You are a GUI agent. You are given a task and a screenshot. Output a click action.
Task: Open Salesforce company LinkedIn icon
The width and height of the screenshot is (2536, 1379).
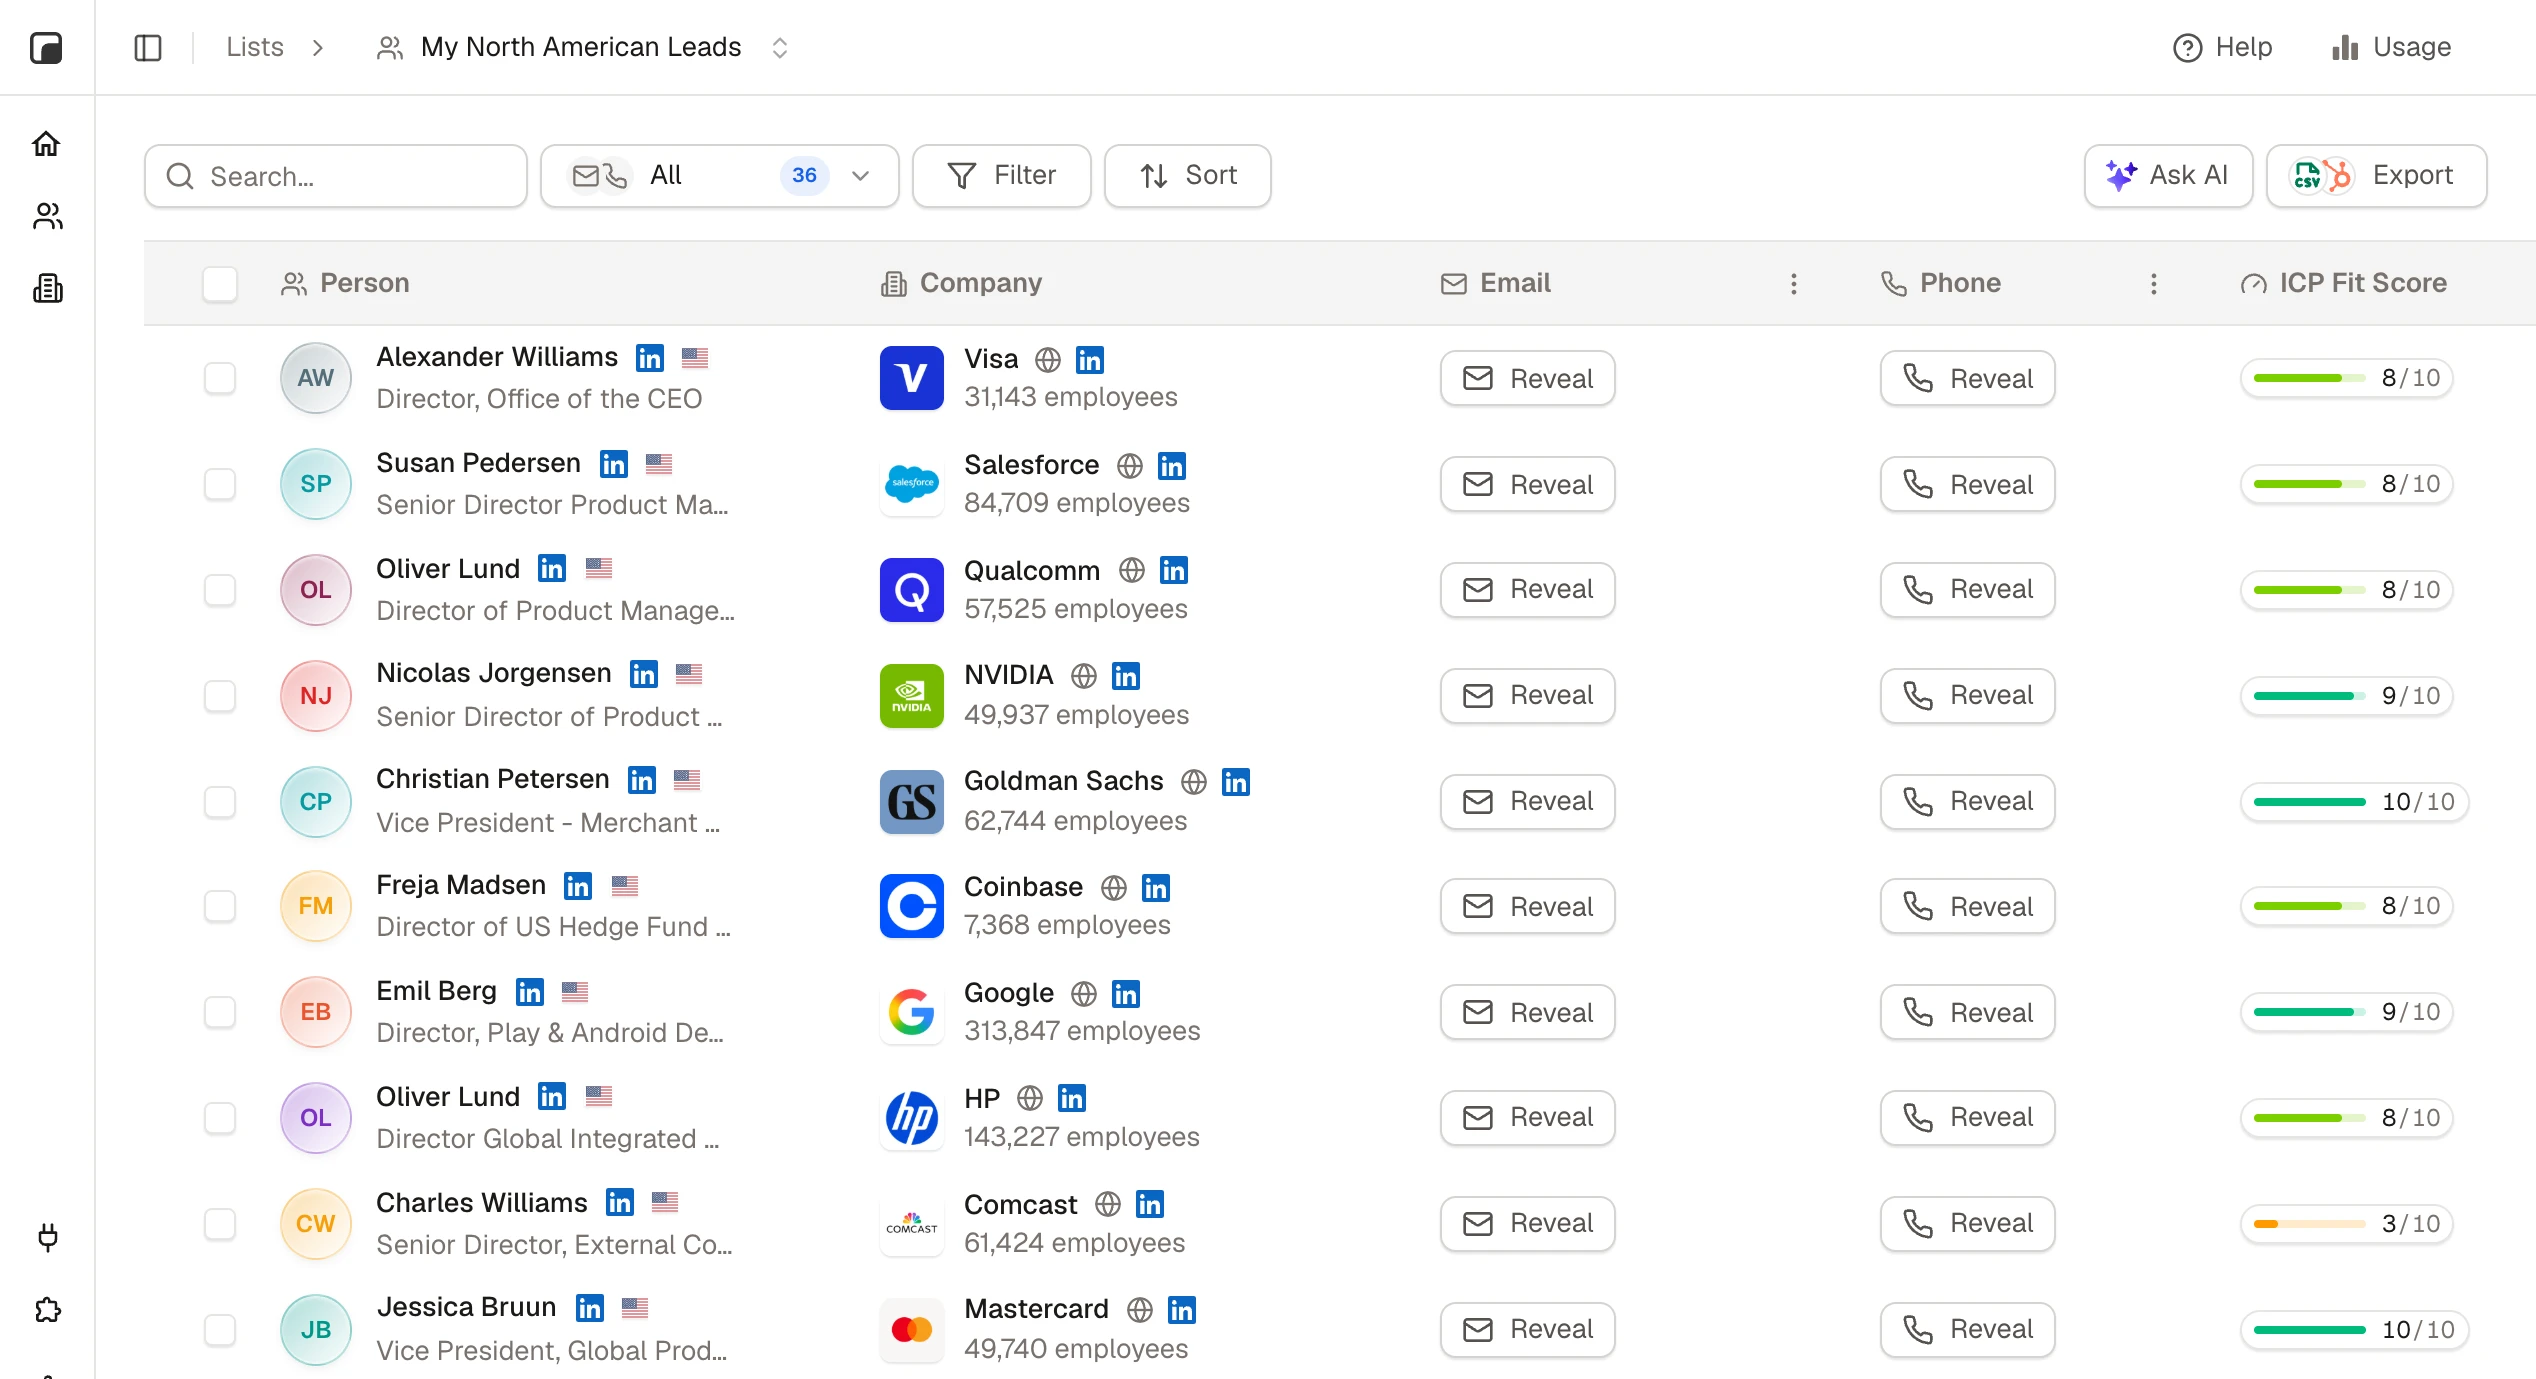click(1172, 465)
